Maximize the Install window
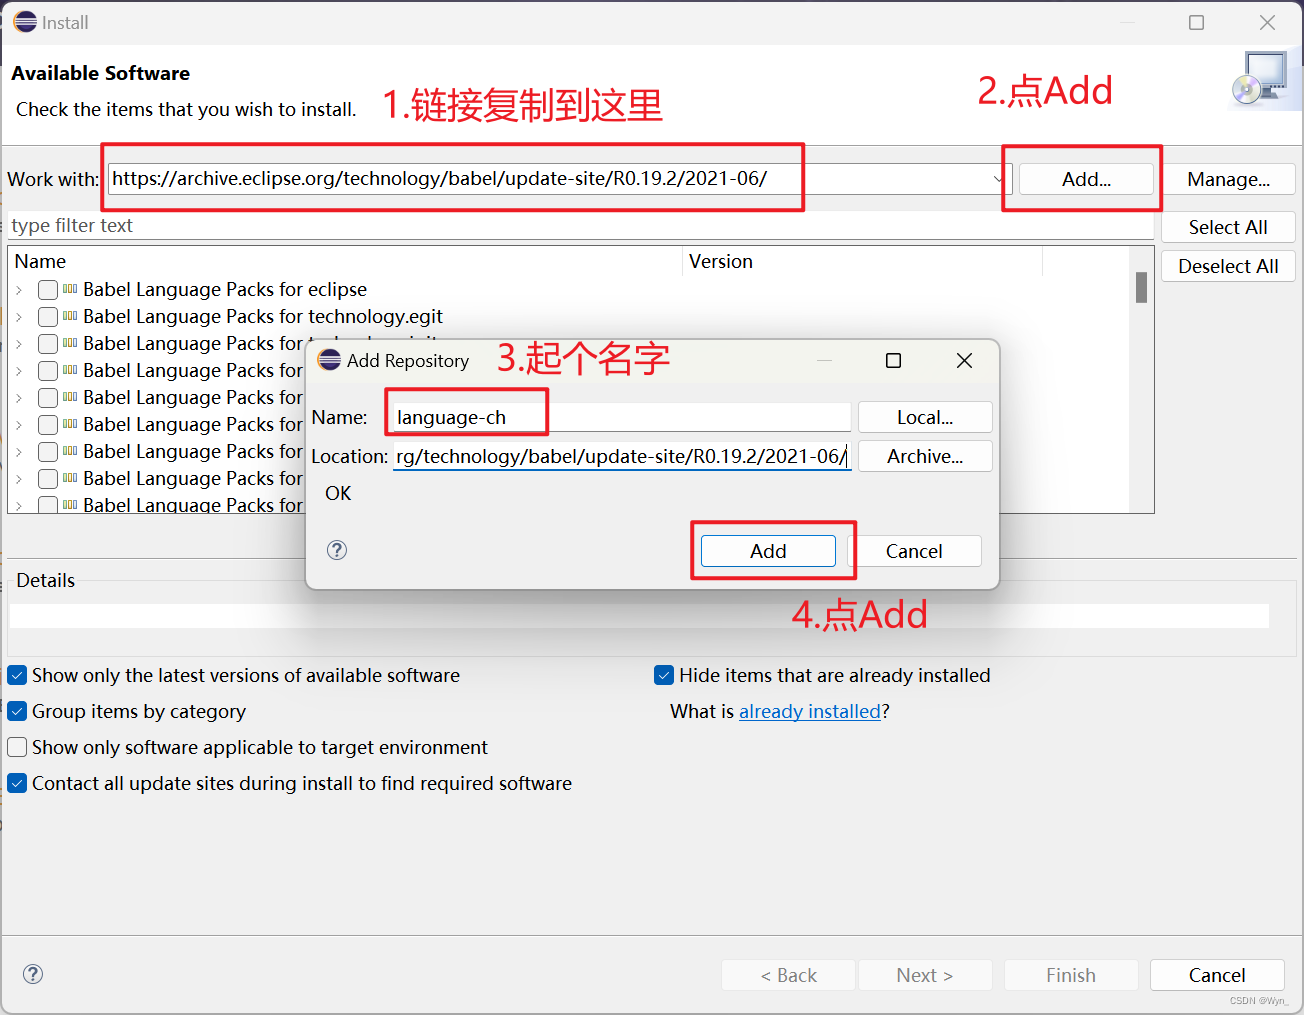Image resolution: width=1304 pixels, height=1015 pixels. pyautogui.click(x=1196, y=22)
